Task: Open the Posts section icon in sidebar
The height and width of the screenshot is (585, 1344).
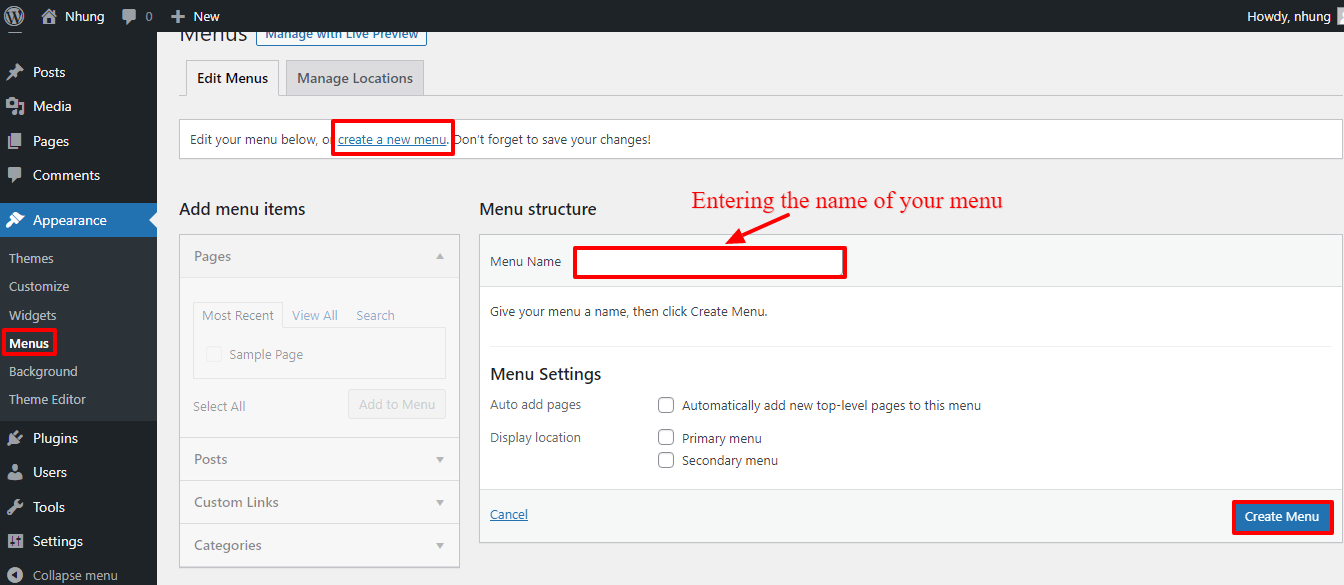Action: pyautogui.click(x=16, y=71)
